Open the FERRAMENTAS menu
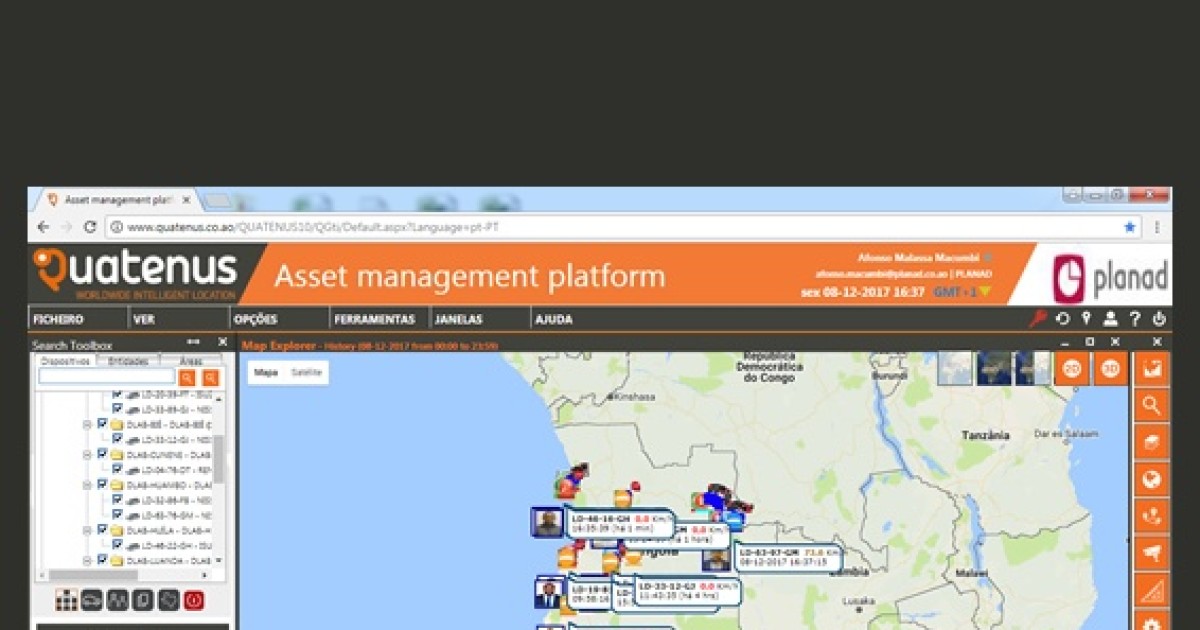1200x630 pixels. pyautogui.click(x=374, y=320)
